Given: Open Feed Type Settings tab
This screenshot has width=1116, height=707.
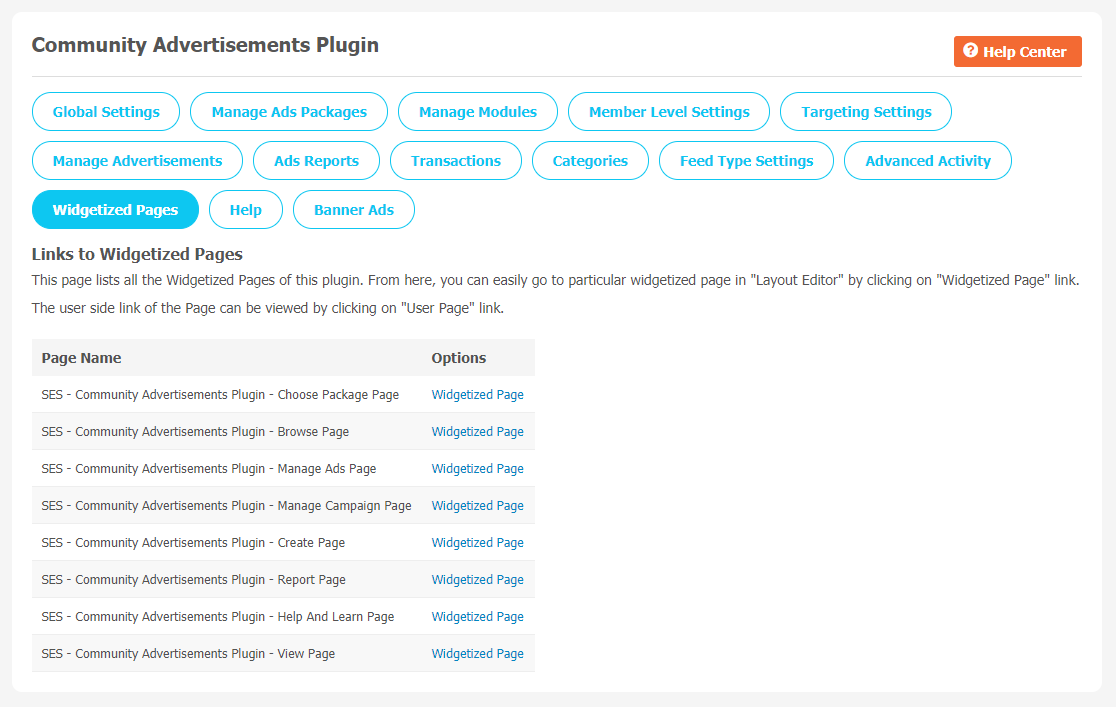Looking at the screenshot, I should coord(746,161).
